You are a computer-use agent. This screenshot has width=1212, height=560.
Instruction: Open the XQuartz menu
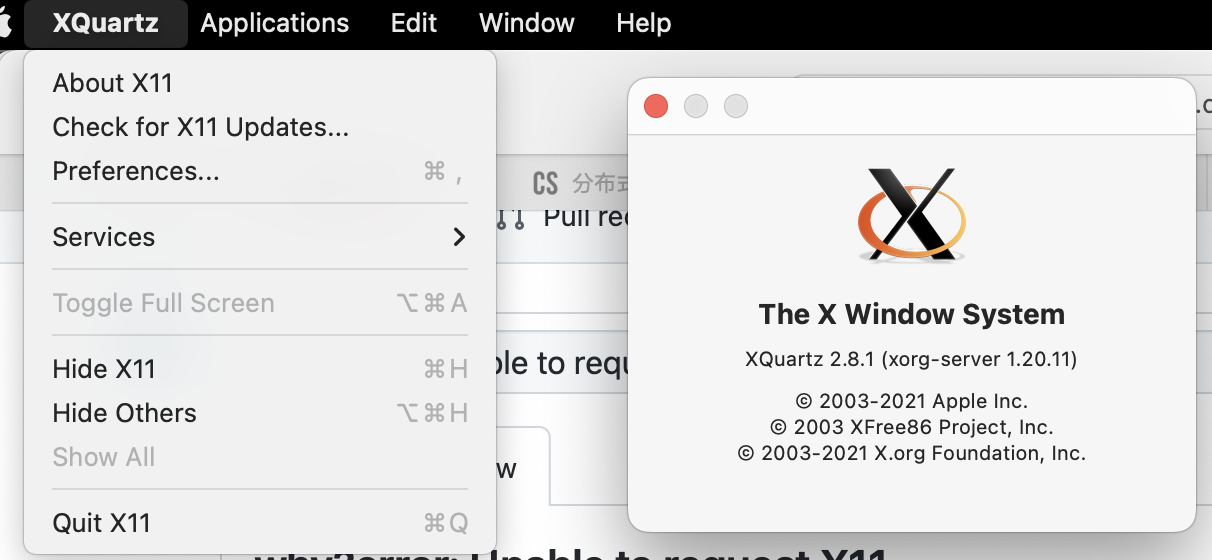click(105, 23)
